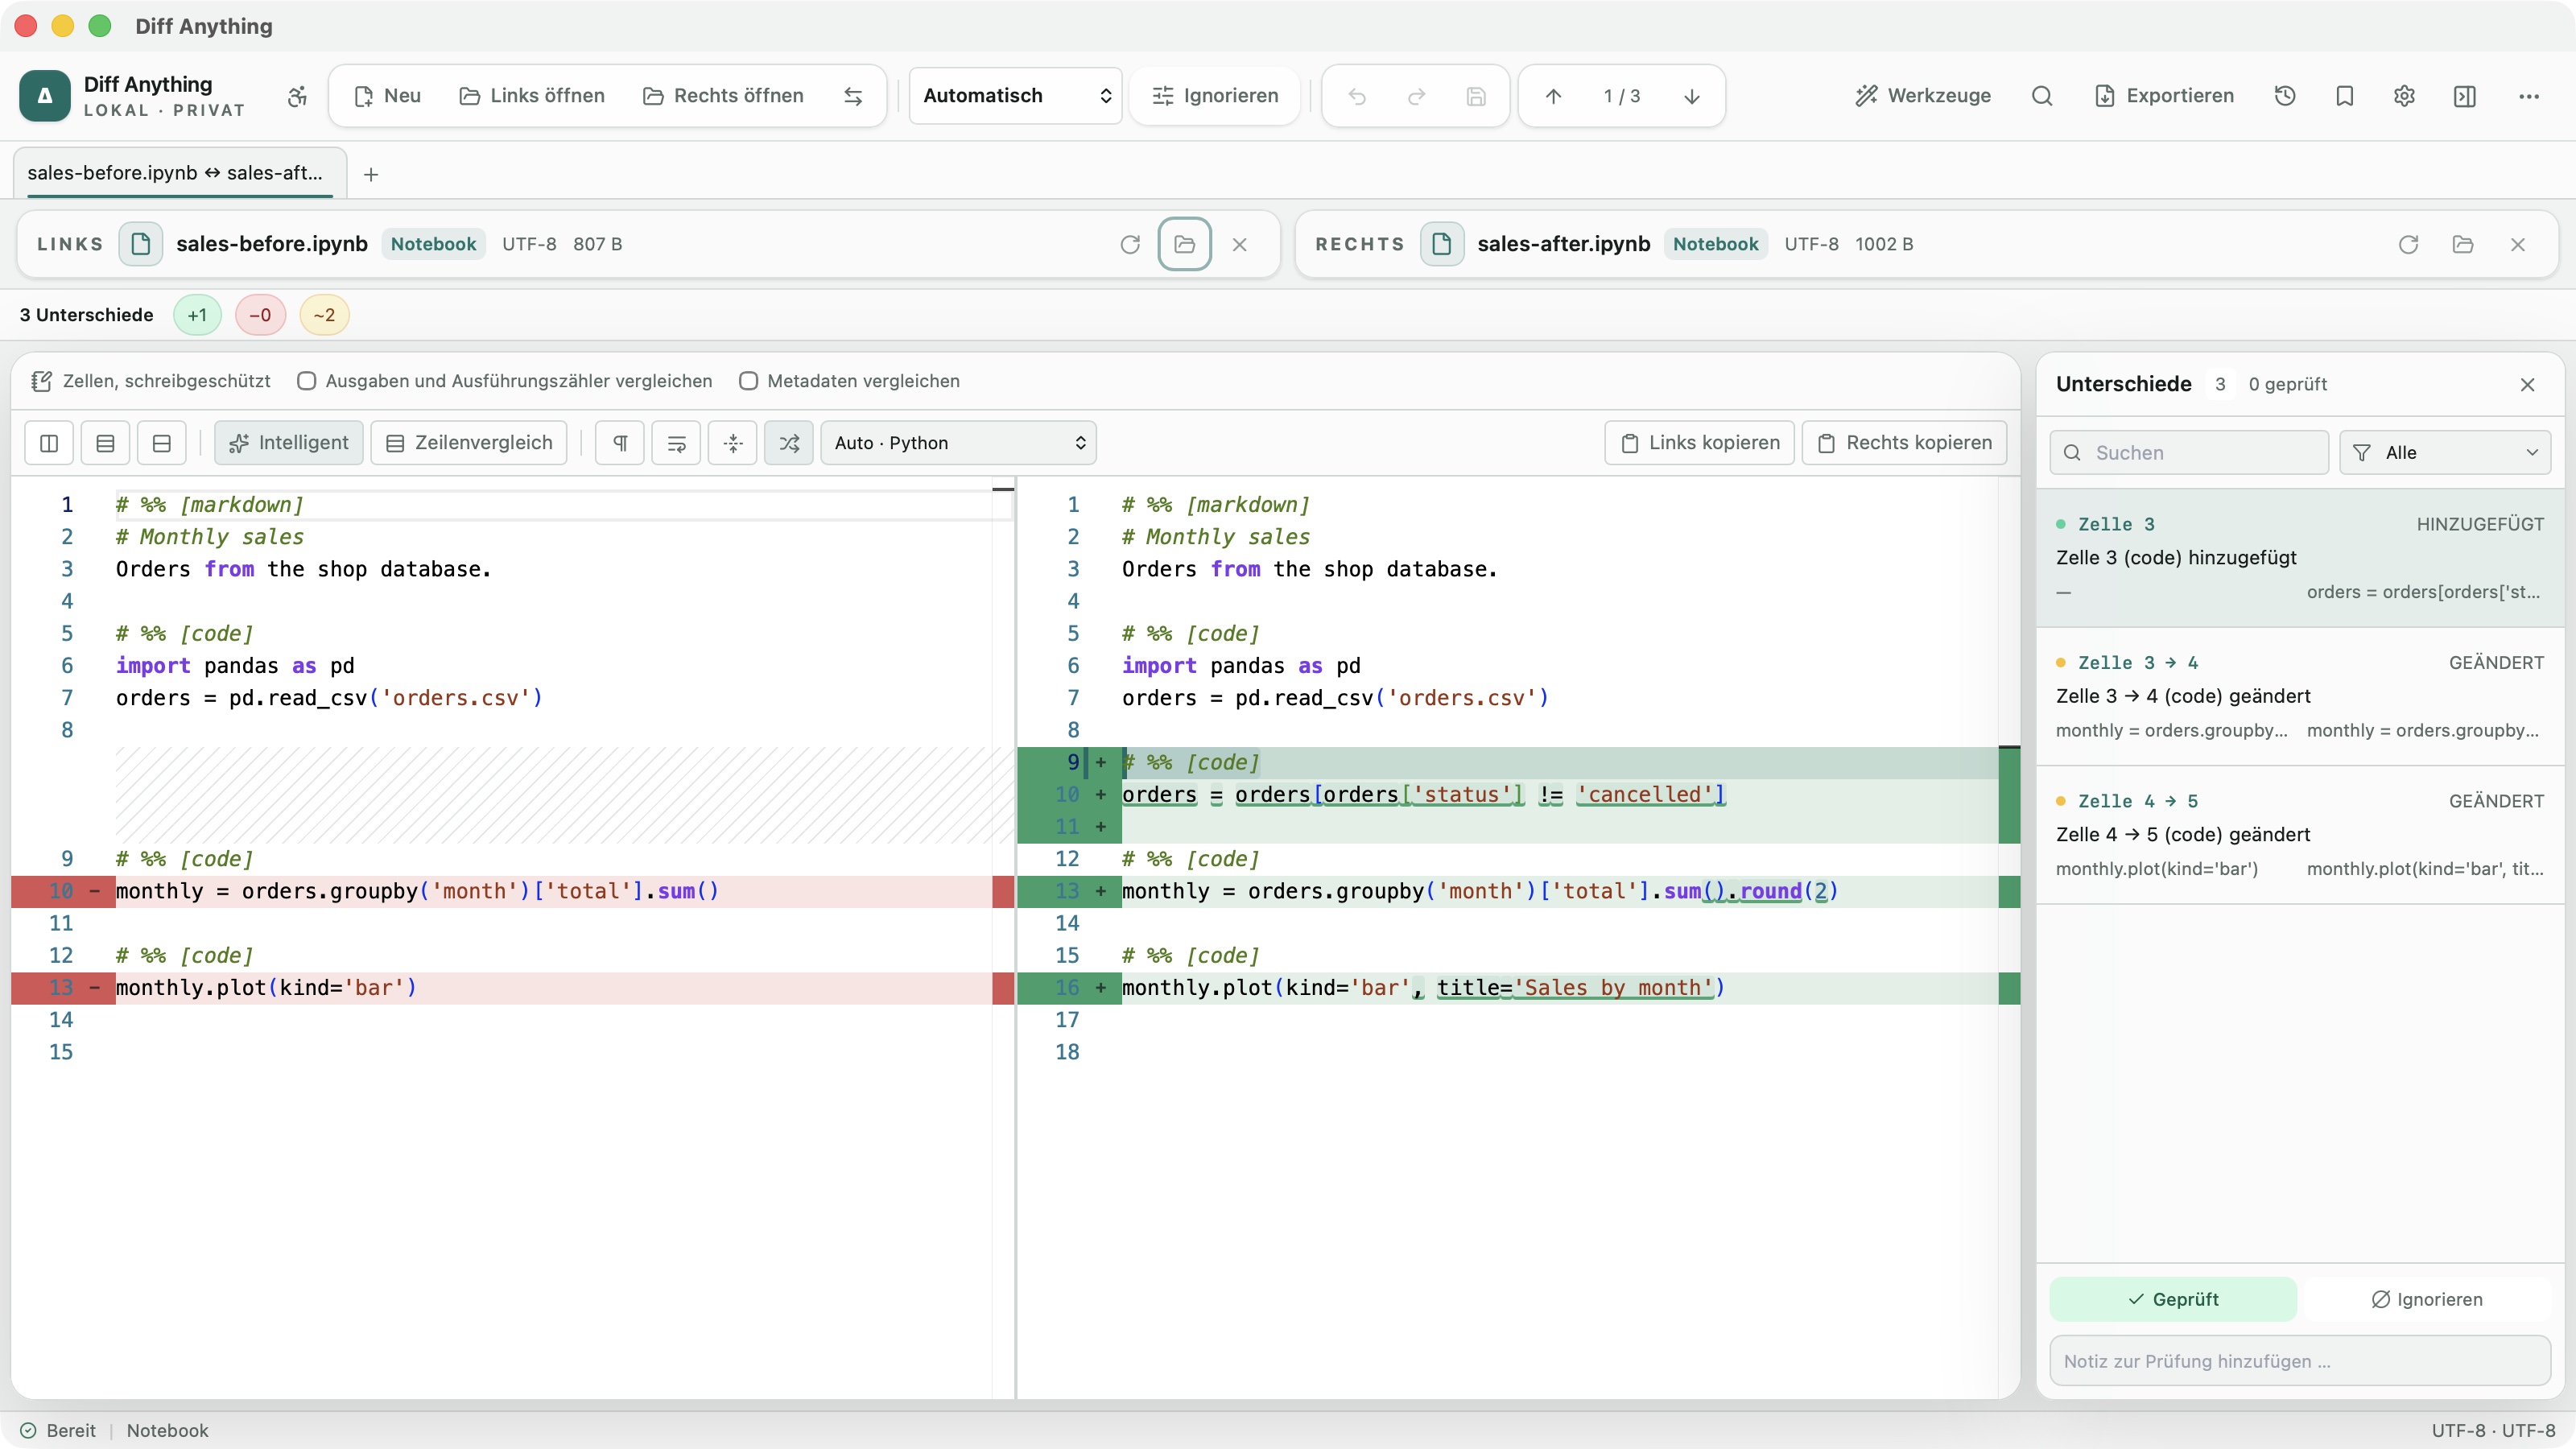Click Links öffnen
The width and height of the screenshot is (2576, 1449).
tap(532, 96)
